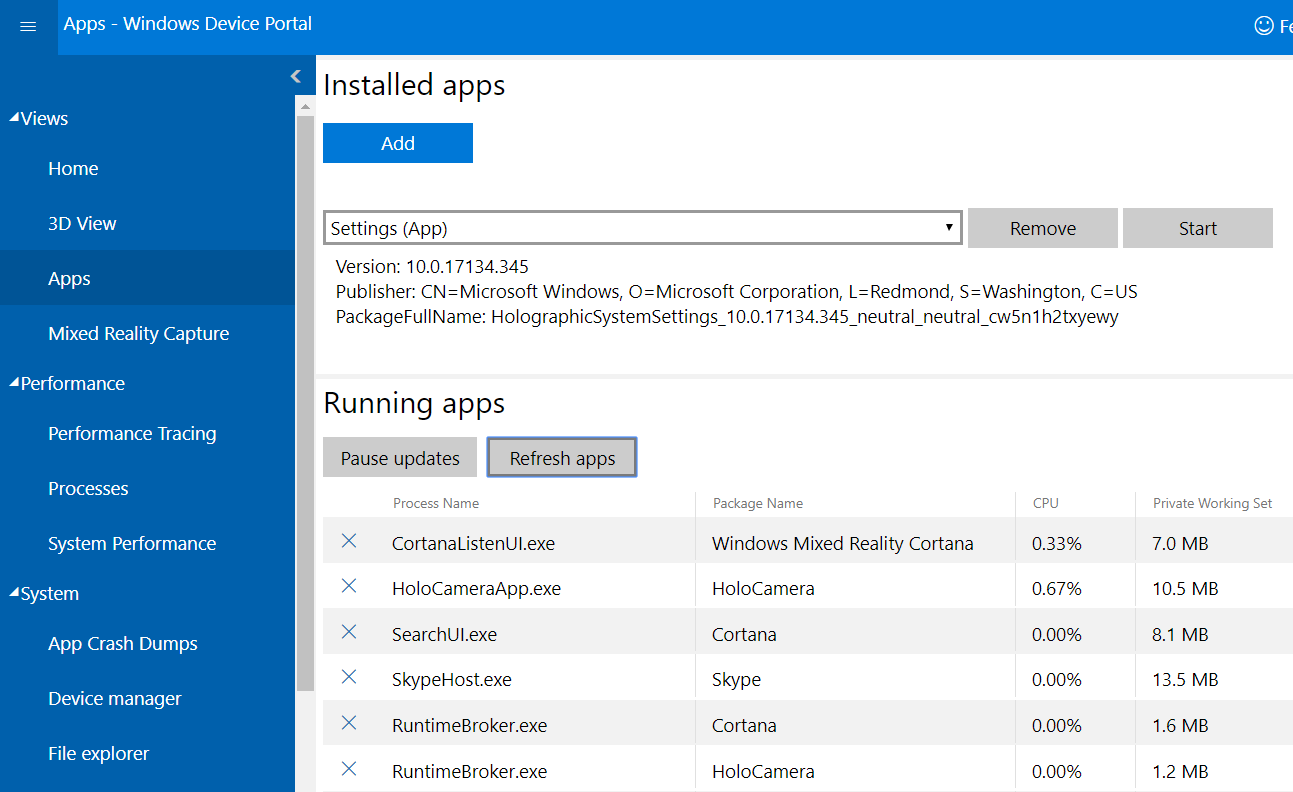Click the 13.5 MB working set value
Viewport: 1293px width, 792px height.
1185,680
